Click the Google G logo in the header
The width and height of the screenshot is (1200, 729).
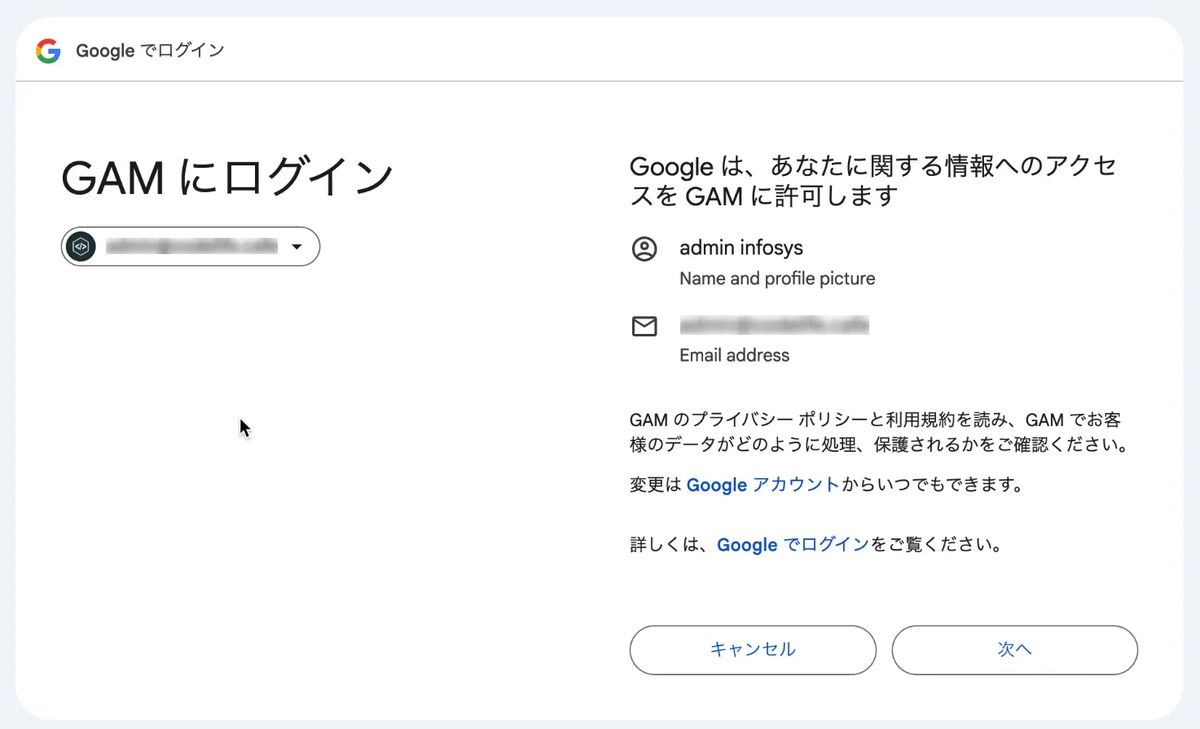47,50
